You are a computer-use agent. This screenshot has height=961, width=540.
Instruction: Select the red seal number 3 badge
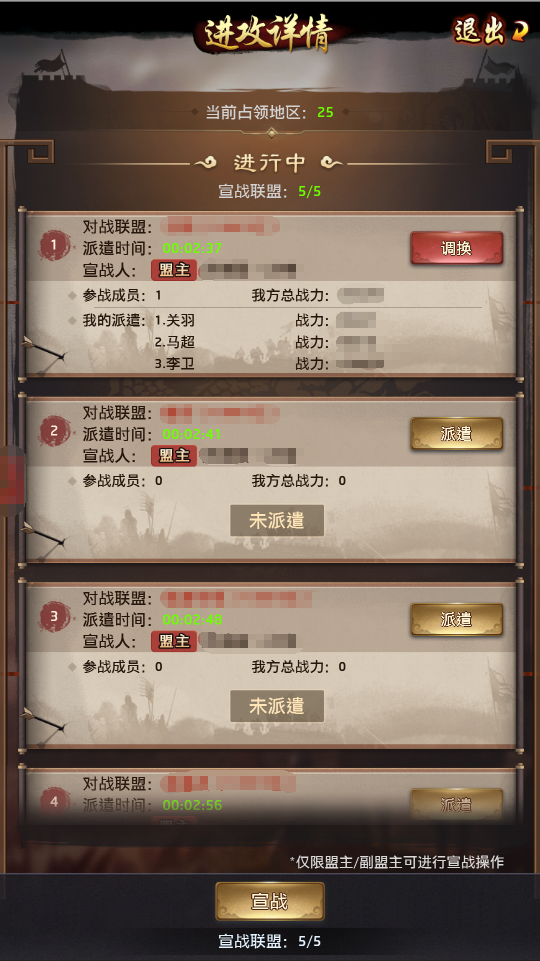coord(54,617)
